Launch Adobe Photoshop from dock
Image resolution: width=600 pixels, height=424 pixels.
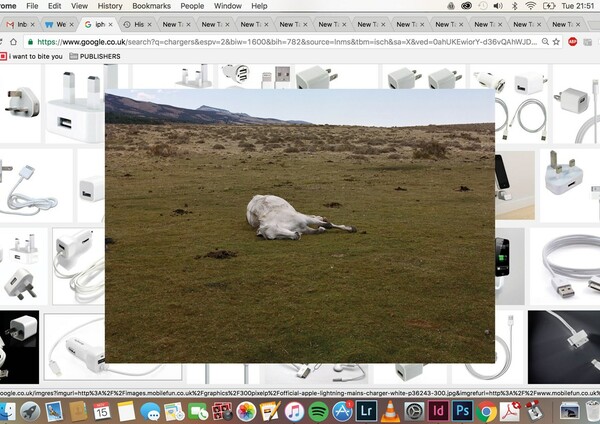462,411
